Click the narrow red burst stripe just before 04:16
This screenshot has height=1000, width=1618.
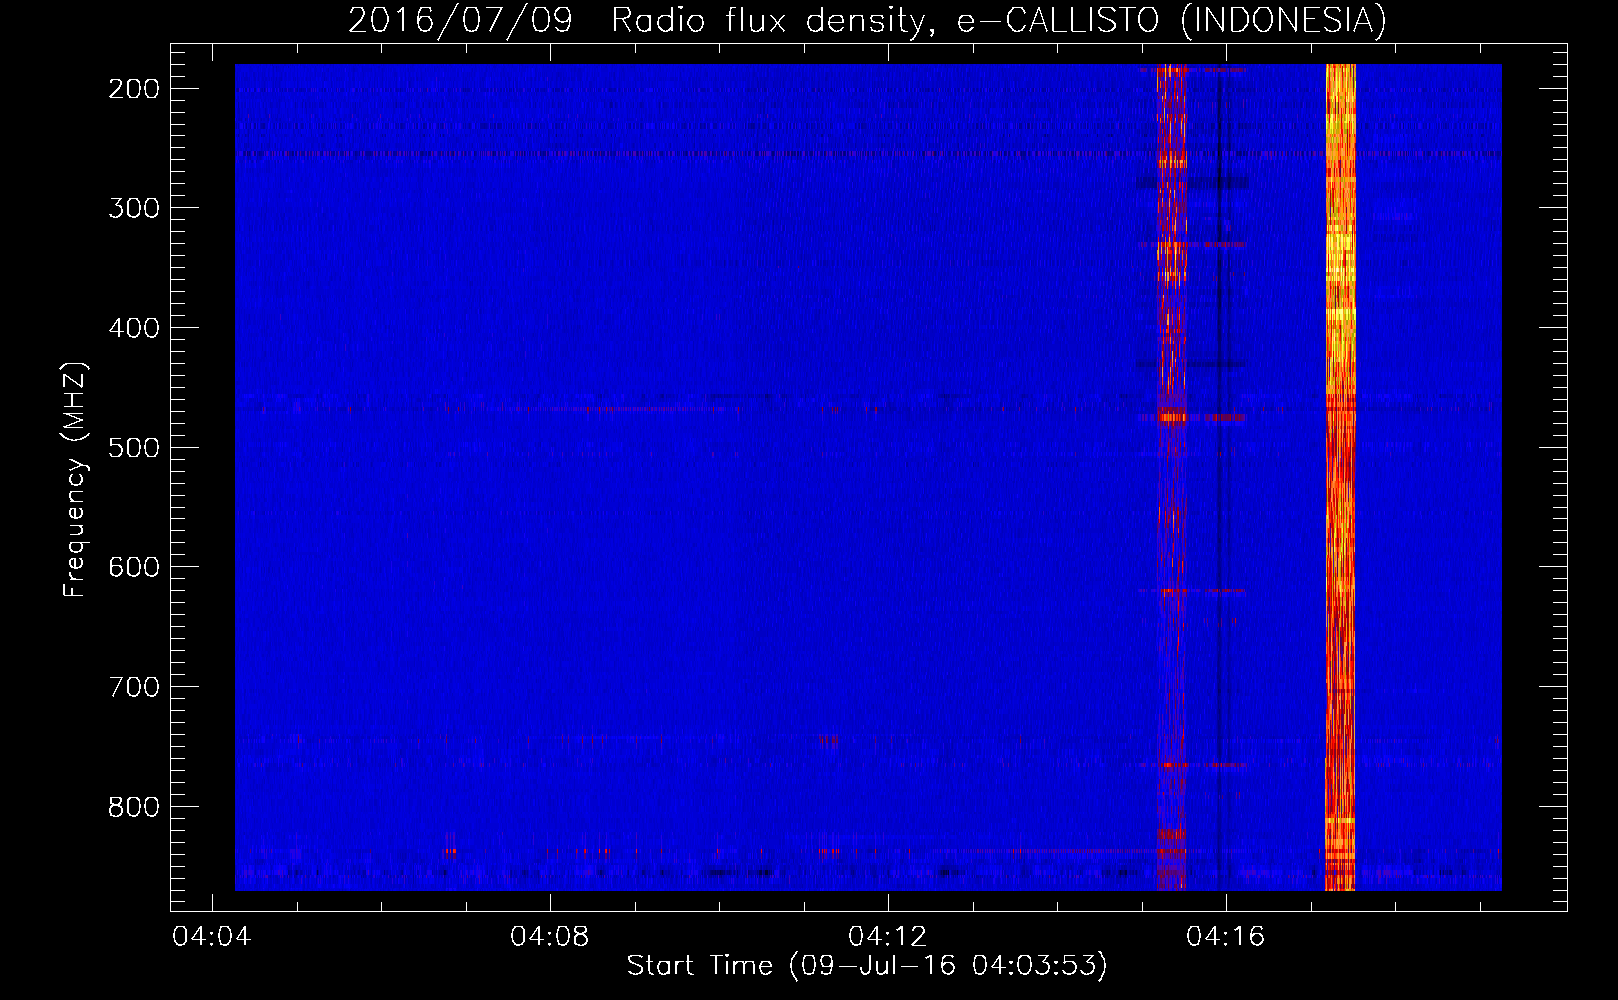pyautogui.click(x=1171, y=477)
